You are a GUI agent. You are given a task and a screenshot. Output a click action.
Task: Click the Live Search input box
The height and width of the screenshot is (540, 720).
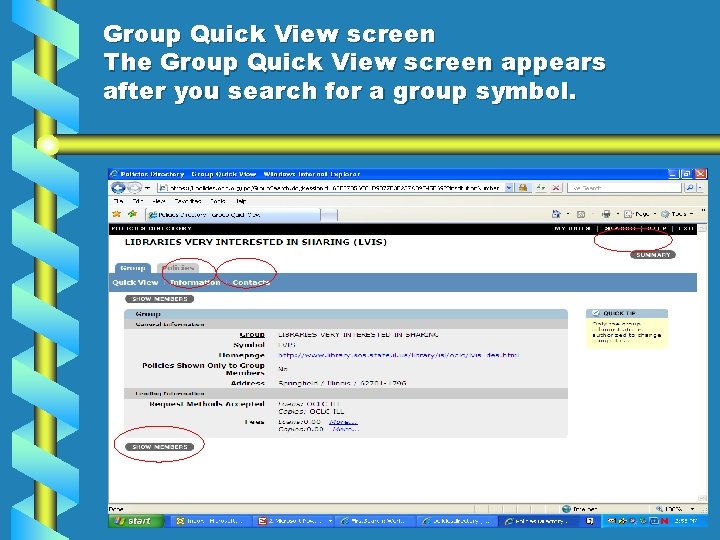click(x=624, y=188)
